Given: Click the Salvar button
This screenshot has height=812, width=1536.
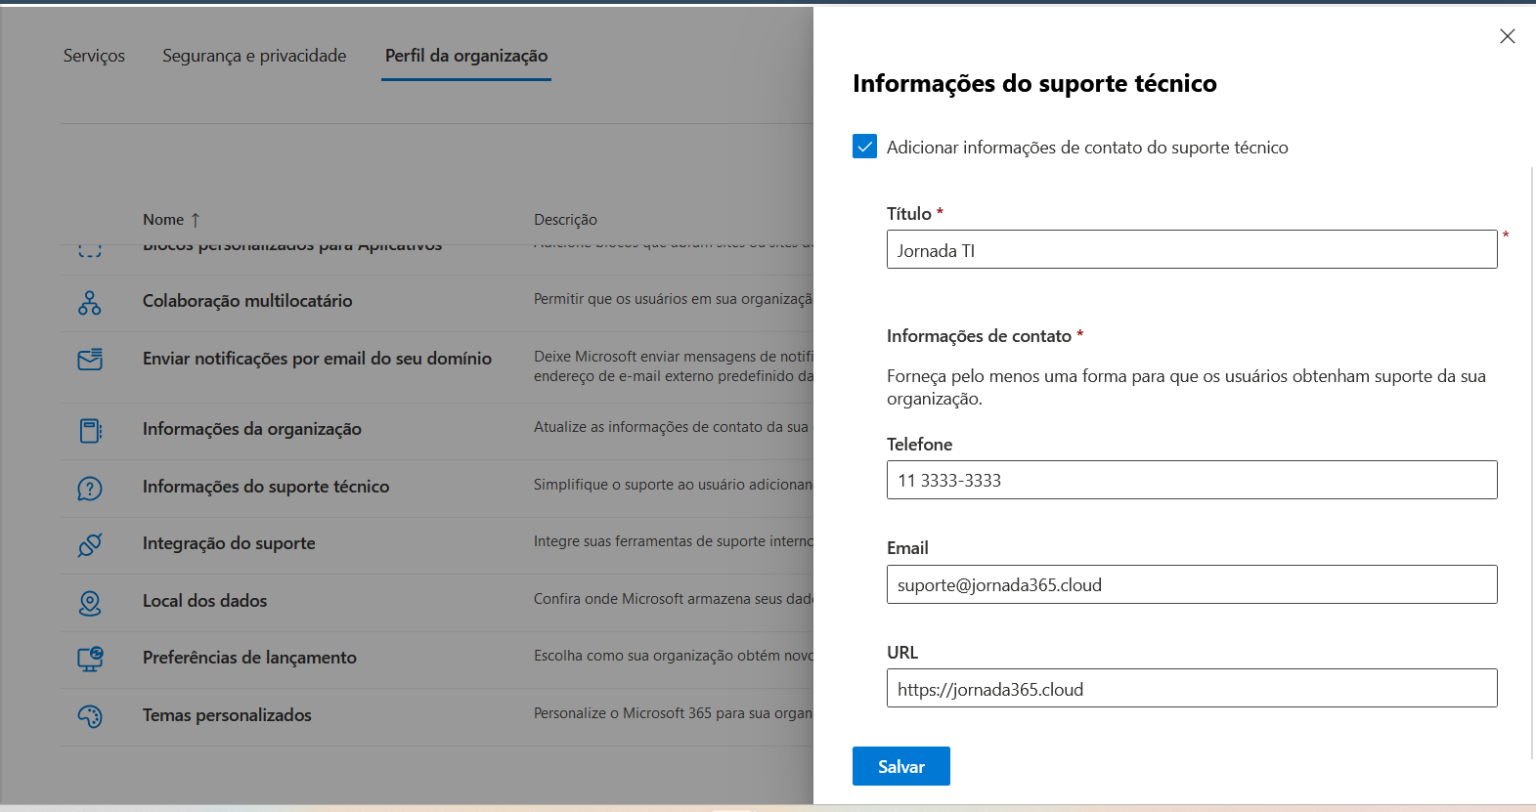Looking at the screenshot, I should click(x=901, y=766).
